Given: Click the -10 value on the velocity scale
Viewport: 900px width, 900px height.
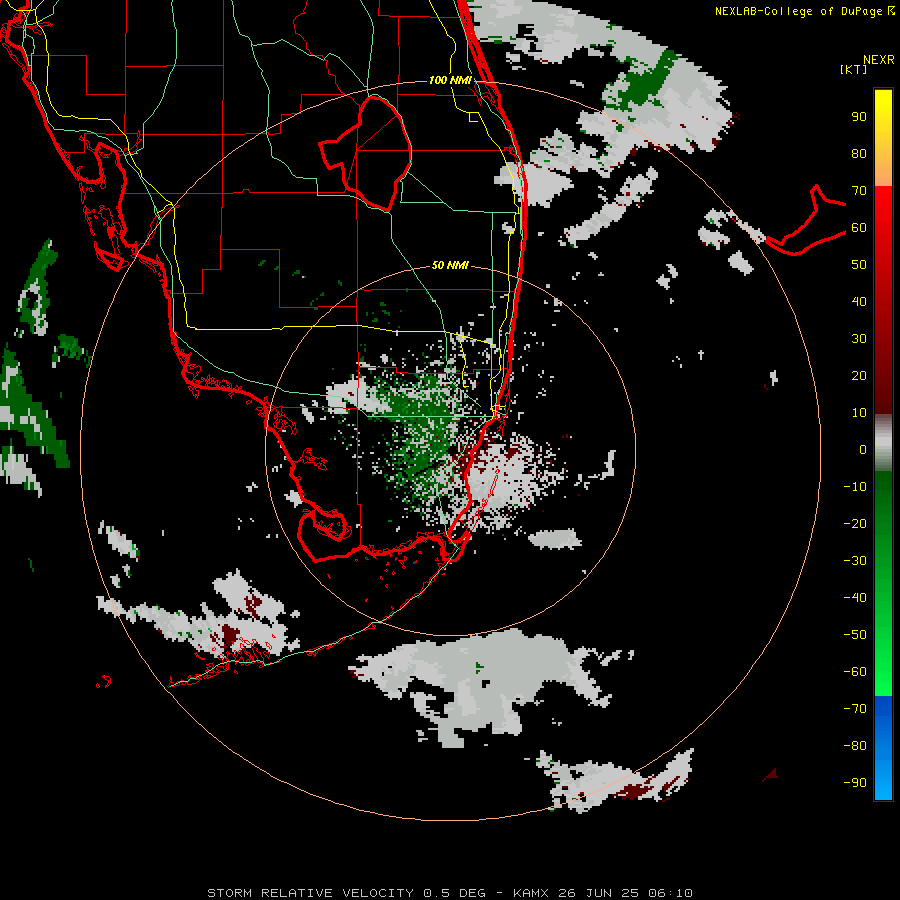Looking at the screenshot, I should [855, 487].
